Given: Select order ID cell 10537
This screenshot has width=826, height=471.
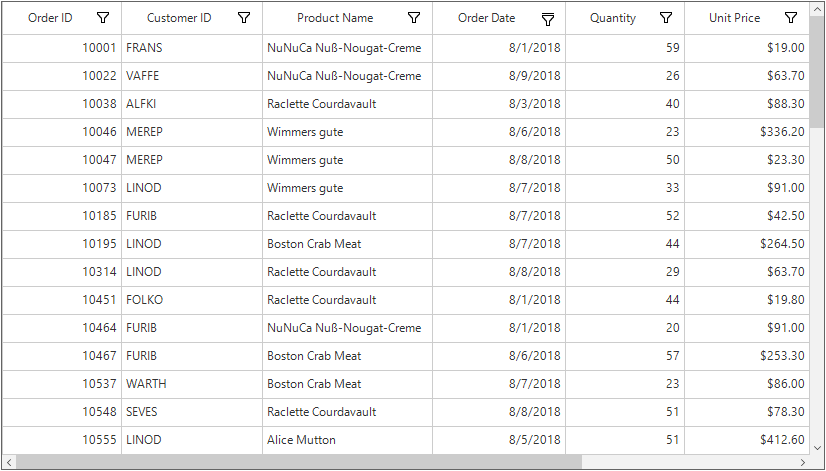Looking at the screenshot, I should pos(62,384).
